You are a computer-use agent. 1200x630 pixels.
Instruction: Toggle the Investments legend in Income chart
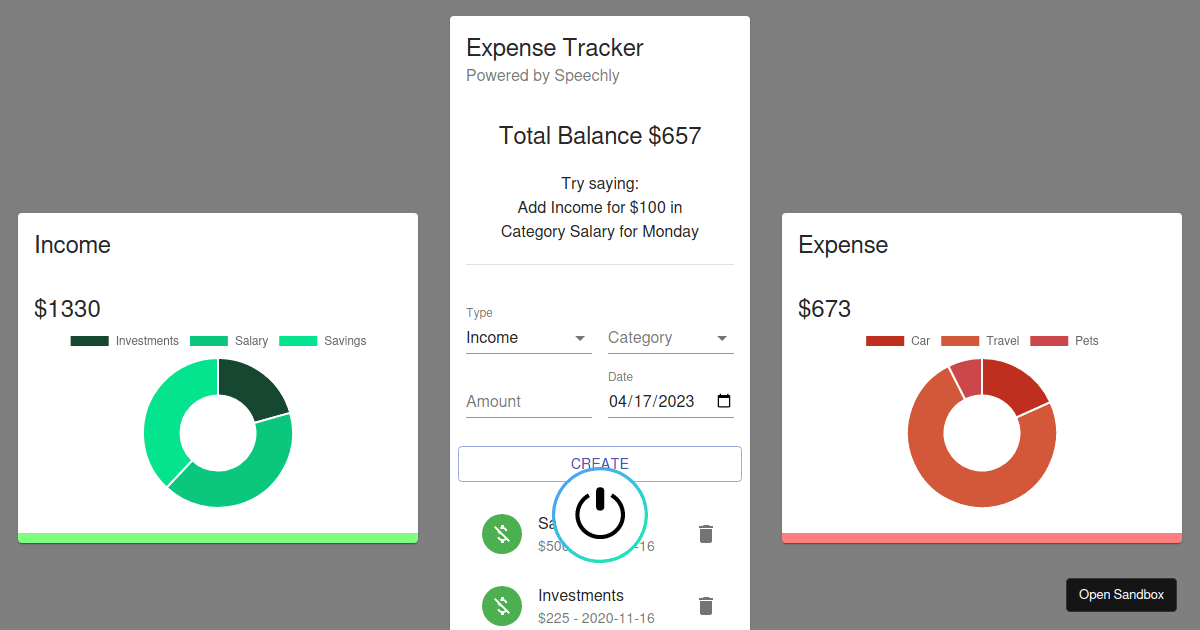click(125, 341)
